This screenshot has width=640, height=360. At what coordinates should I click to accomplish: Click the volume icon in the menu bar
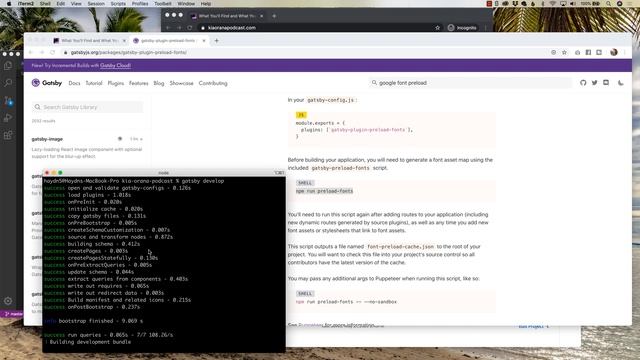click(x=573, y=4)
